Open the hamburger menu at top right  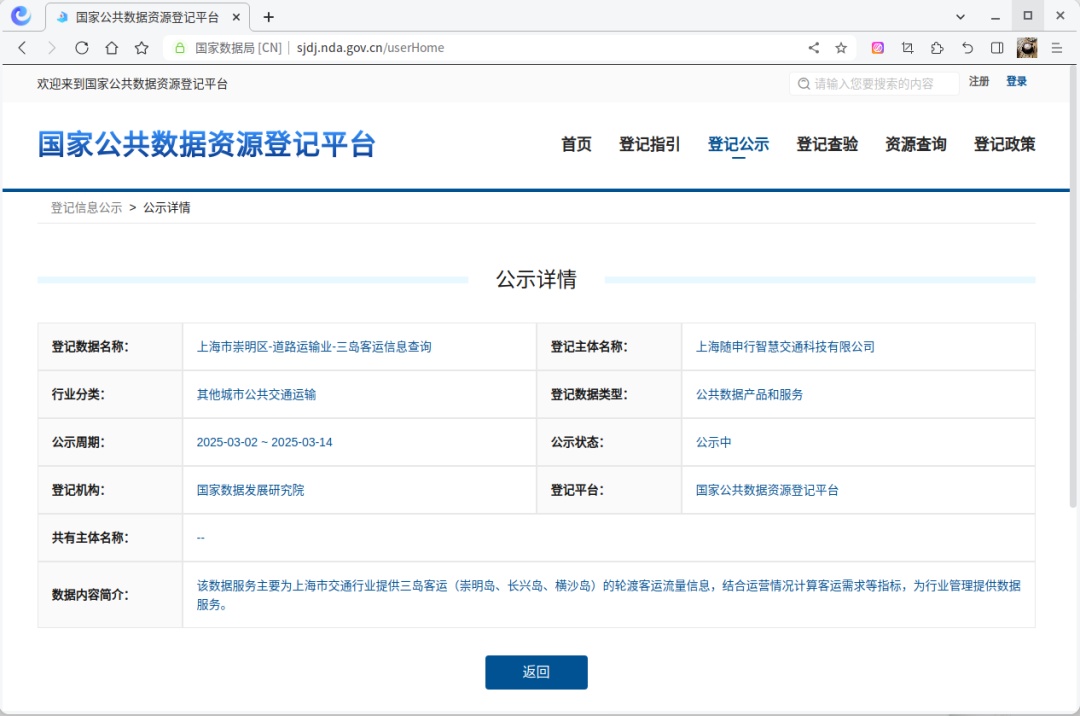tap(1056, 47)
